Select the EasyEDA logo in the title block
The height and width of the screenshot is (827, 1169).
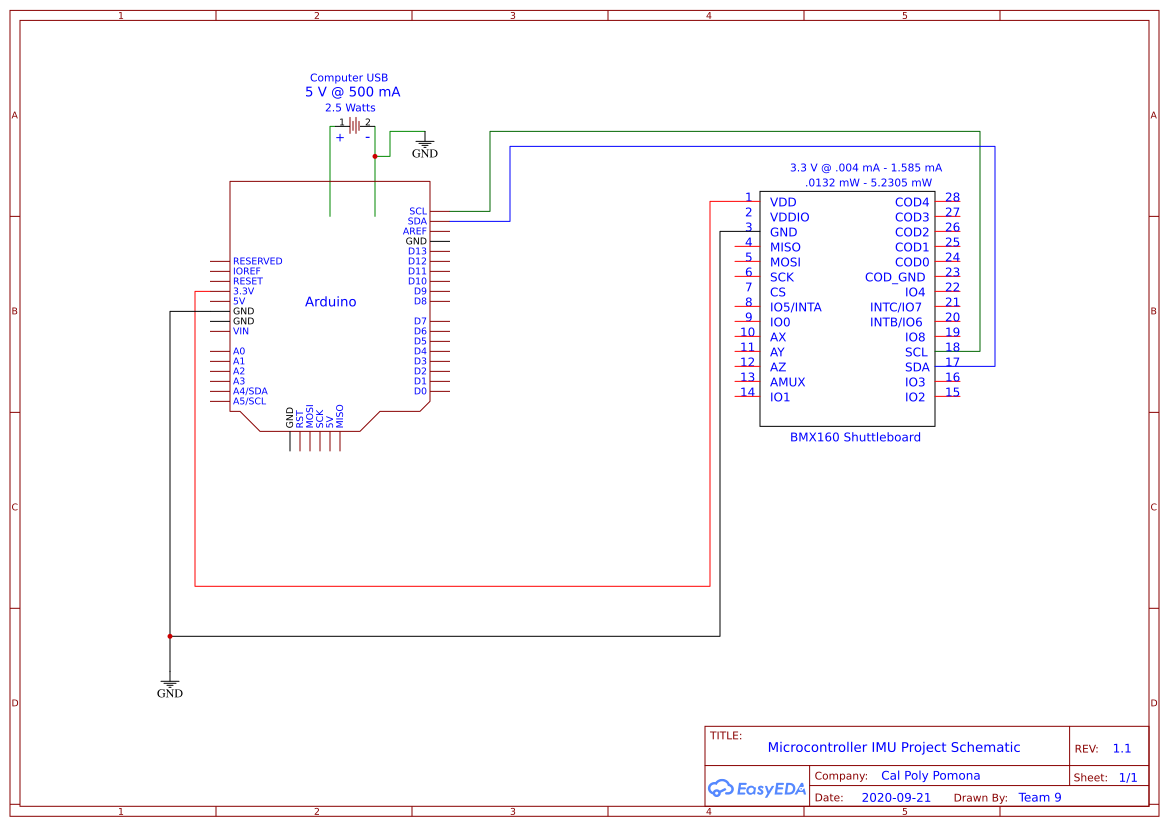tap(757, 789)
